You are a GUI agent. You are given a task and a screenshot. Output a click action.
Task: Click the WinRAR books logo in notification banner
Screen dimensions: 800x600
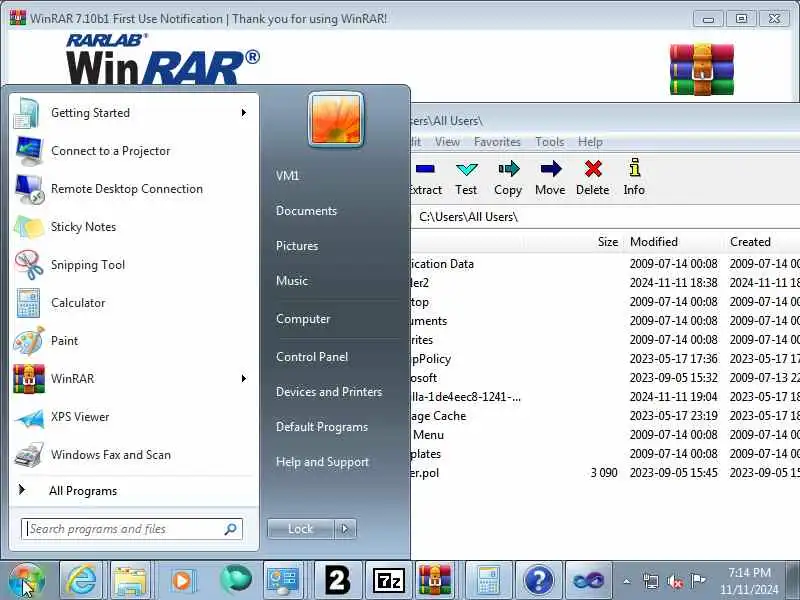click(x=702, y=69)
